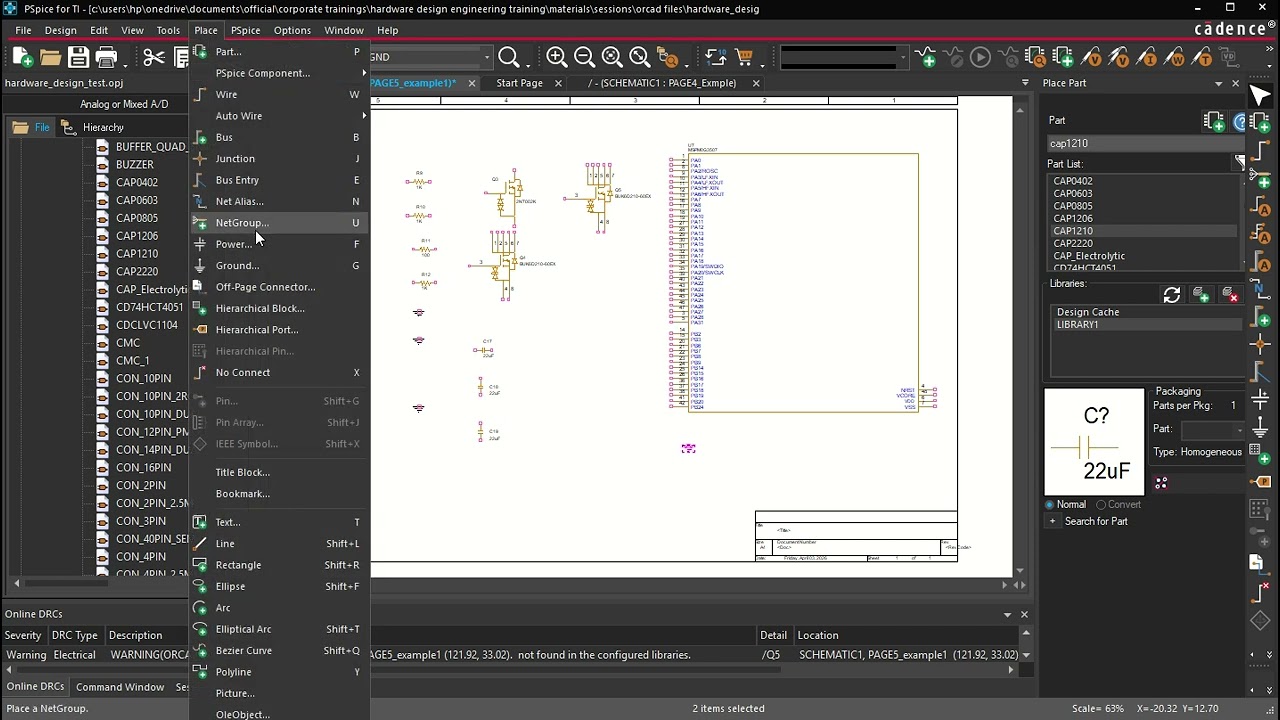
Task: Click the Severity column header
Action: pos(23,635)
